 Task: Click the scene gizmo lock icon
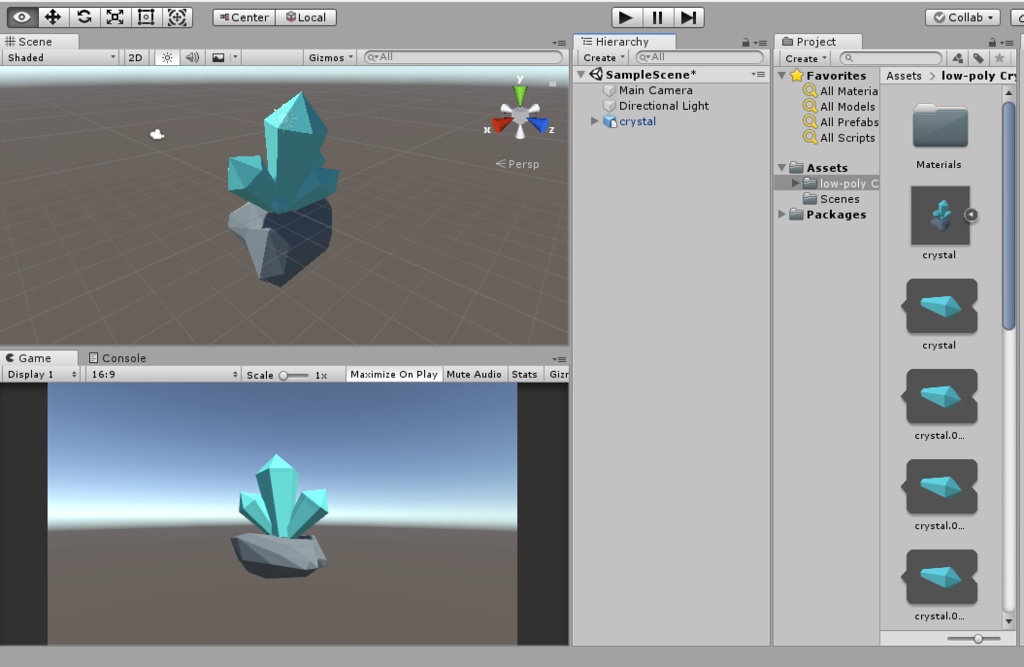pyautogui.click(x=552, y=83)
